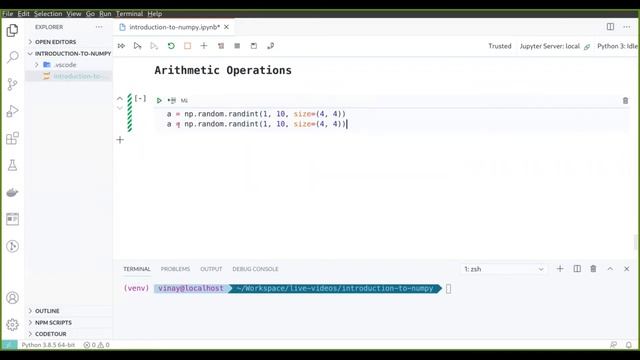Screen dimensions: 640x360
Task: Click the Python 3 kernel status
Action: click(x=617, y=46)
